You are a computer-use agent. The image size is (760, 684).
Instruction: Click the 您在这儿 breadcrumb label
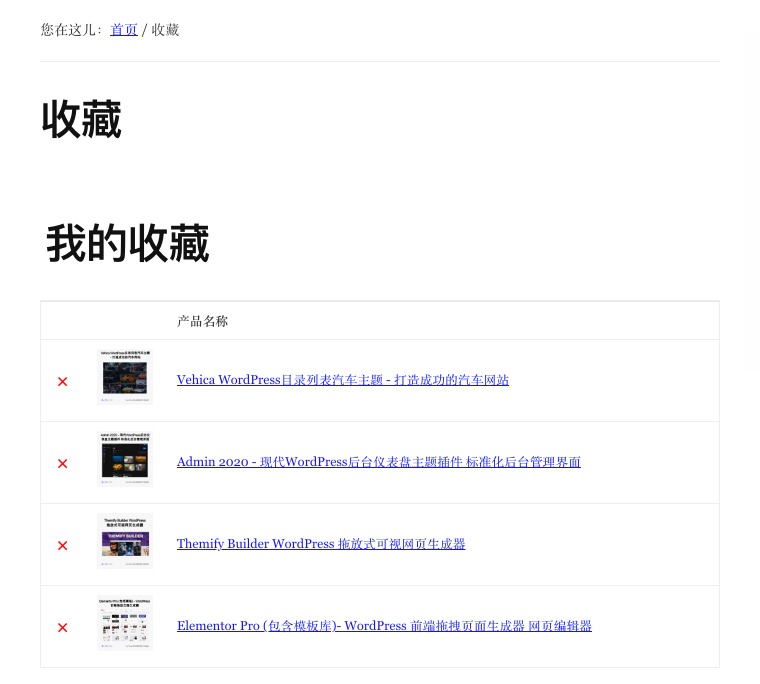coord(72,30)
